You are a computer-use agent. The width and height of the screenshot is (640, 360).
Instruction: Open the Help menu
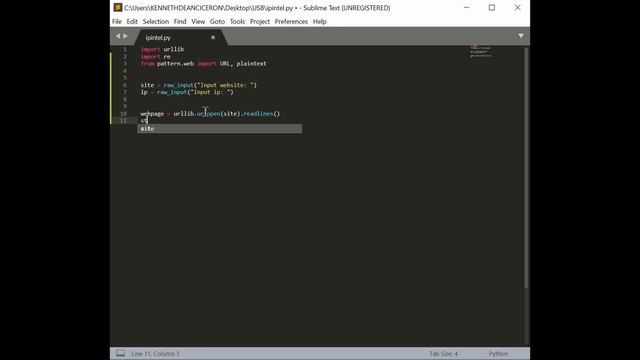(x=320, y=22)
